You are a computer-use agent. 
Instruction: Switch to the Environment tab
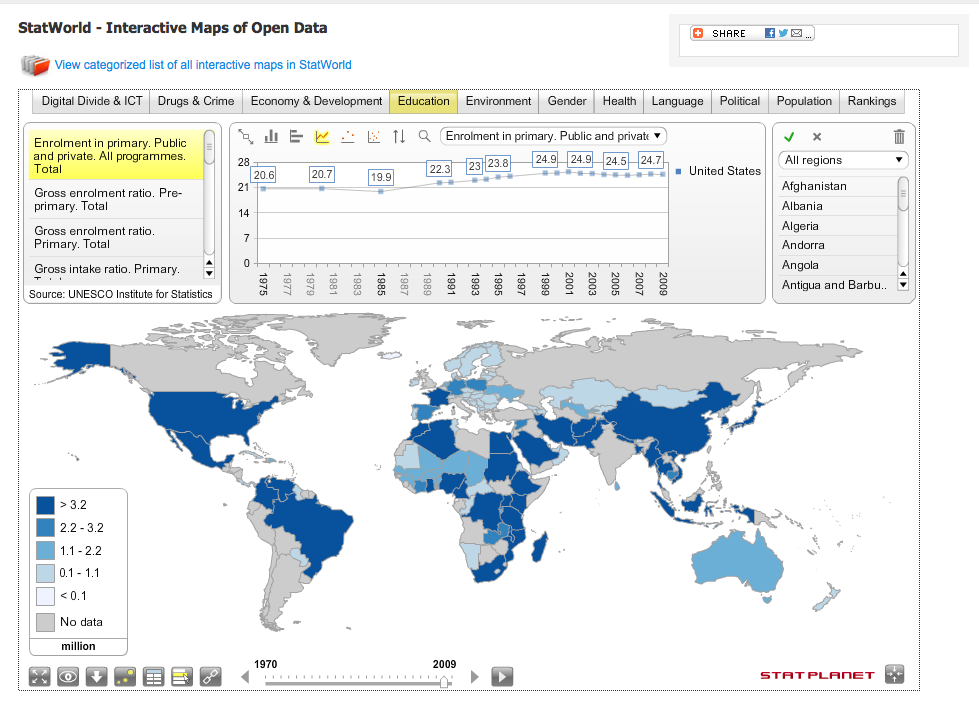coord(497,101)
